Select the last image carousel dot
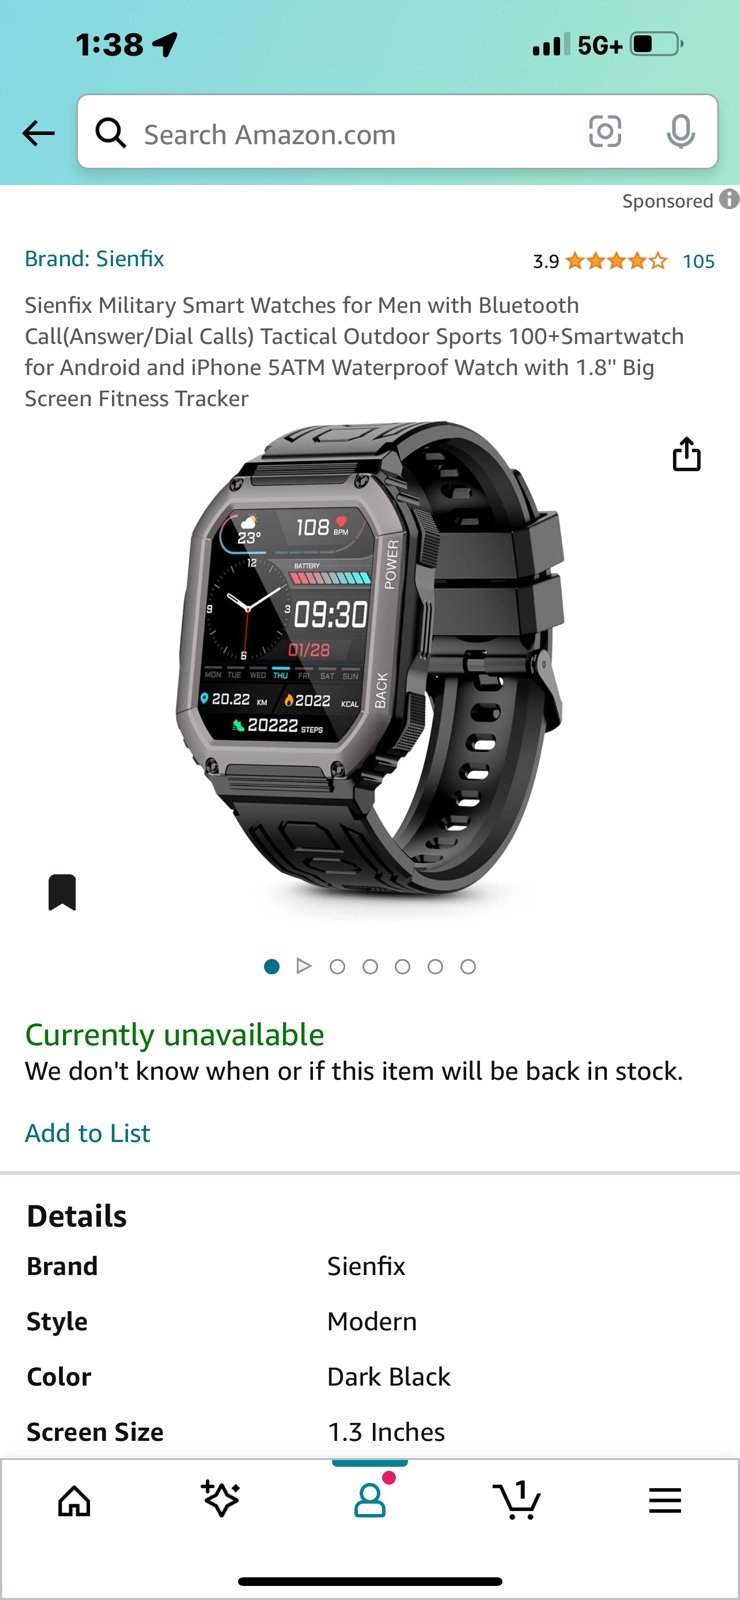 pyautogui.click(x=468, y=966)
